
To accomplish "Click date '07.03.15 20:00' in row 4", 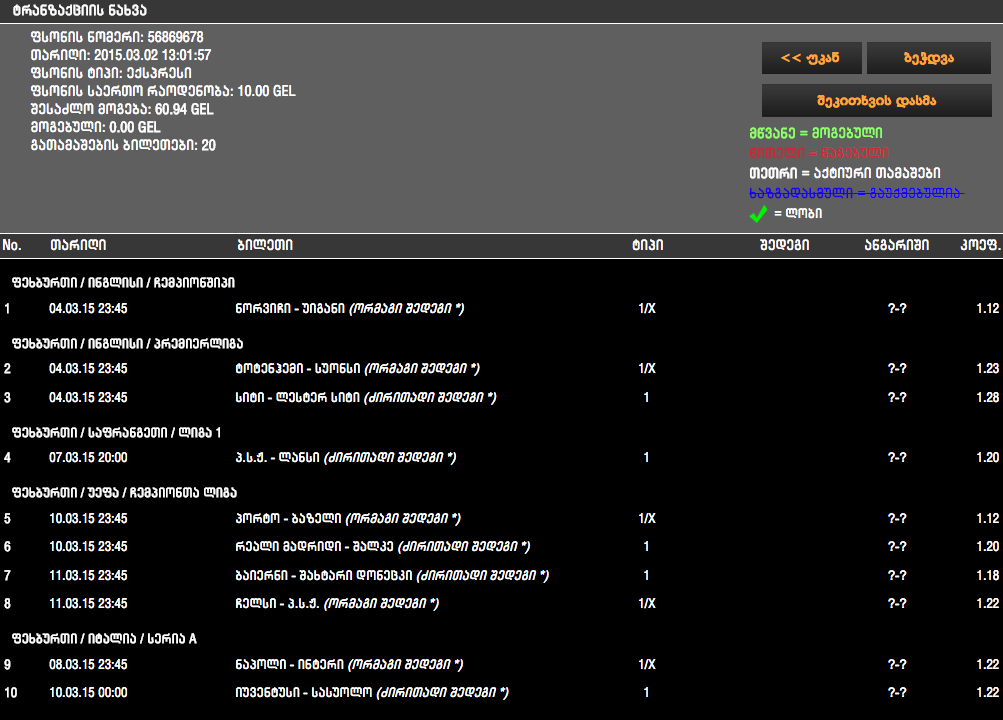I will click(x=88, y=458).
